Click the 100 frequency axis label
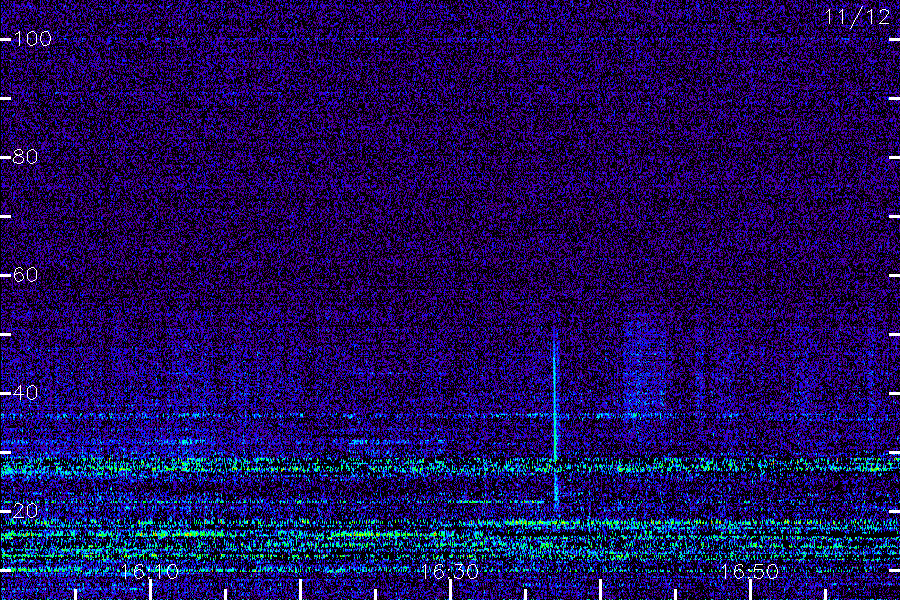900x600 pixels. point(32,39)
